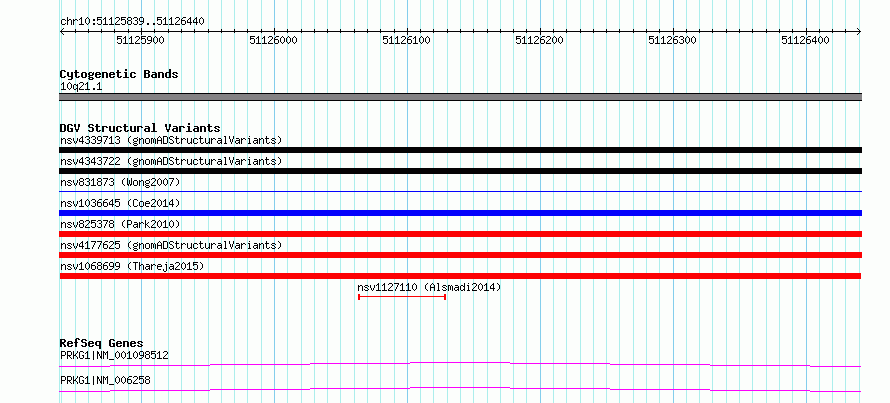Open the nsv1127110 (Alsmadi2014) label

[429, 287]
